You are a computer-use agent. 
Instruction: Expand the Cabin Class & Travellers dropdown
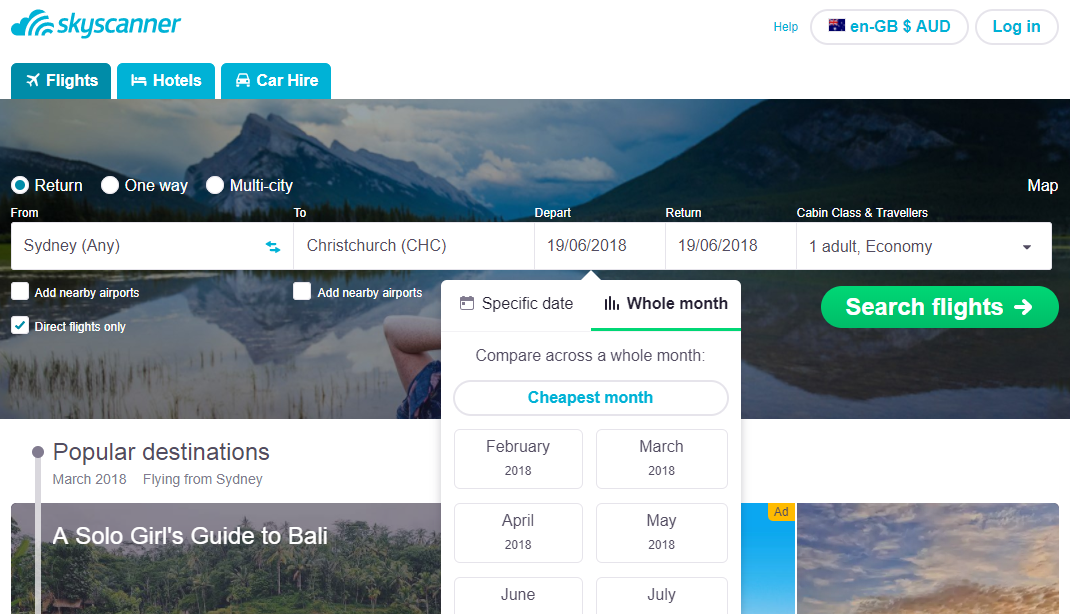[x=923, y=246]
